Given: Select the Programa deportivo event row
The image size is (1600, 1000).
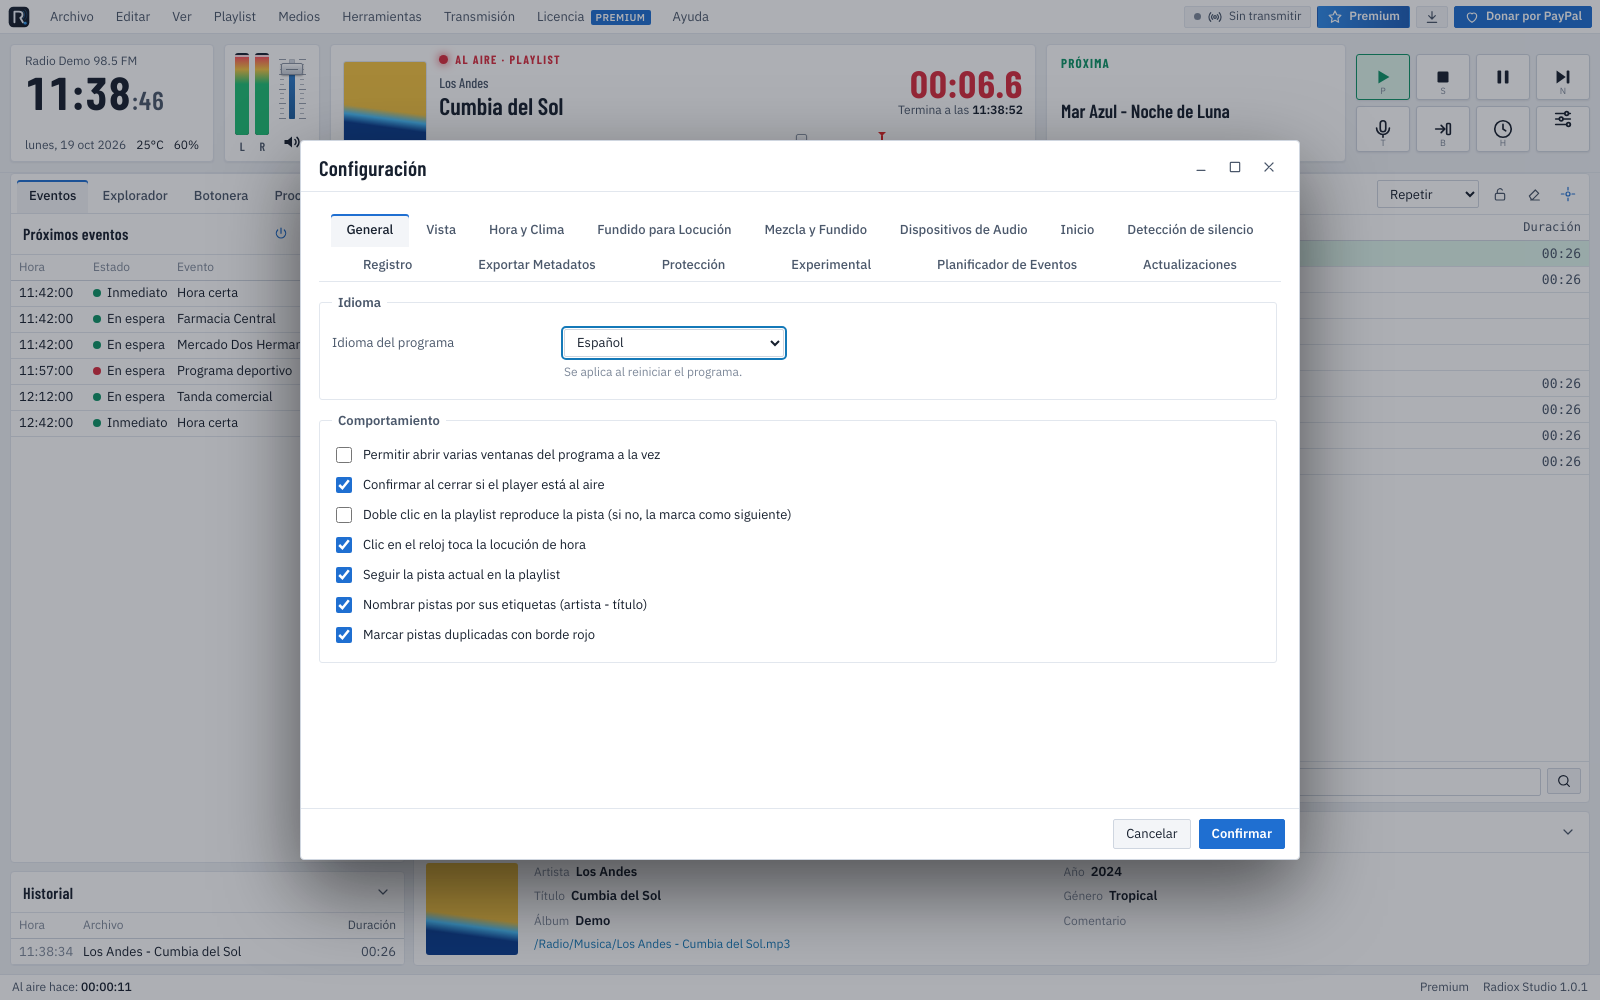Looking at the screenshot, I should [156, 371].
